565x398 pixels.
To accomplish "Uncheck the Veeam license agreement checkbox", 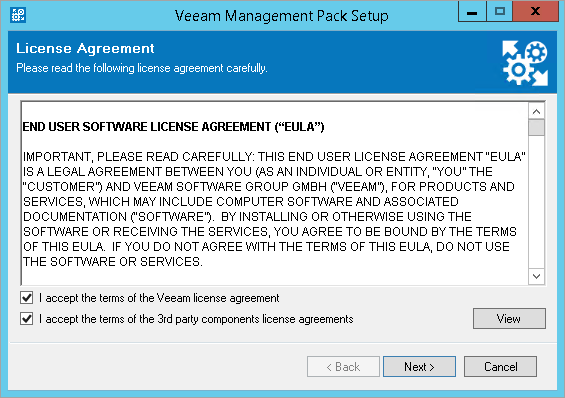I will [27, 298].
